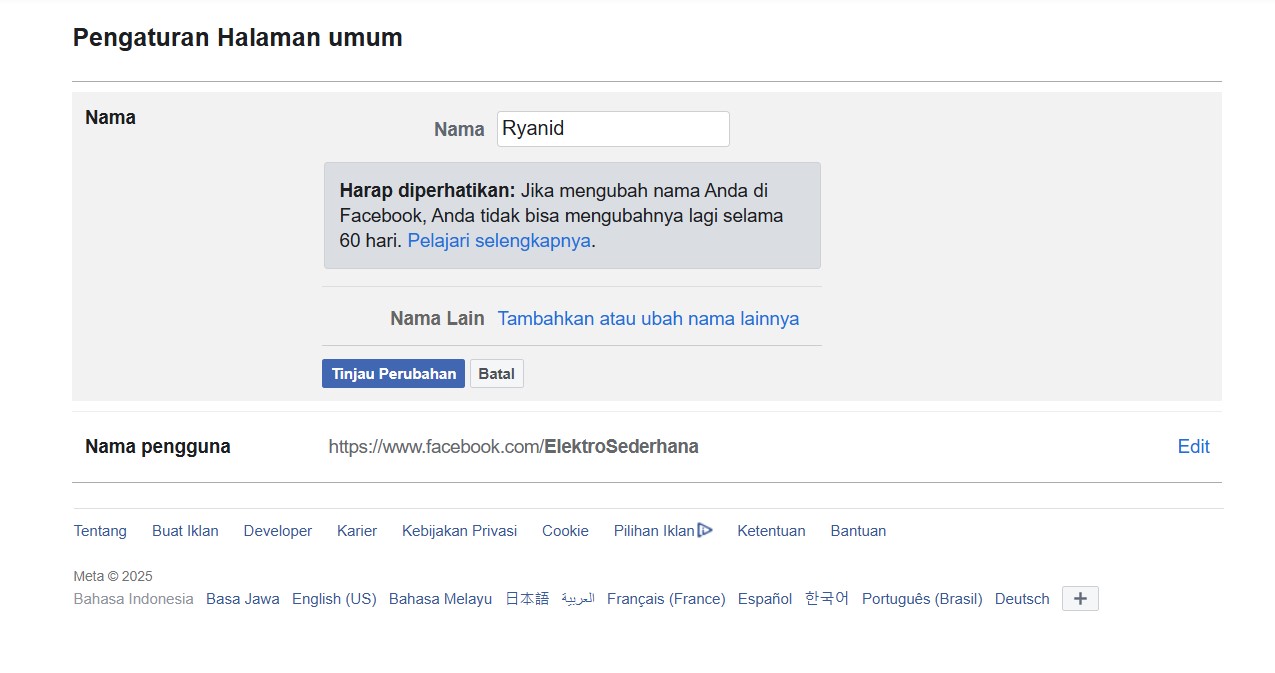Click the Nama text input field
The height and width of the screenshot is (673, 1275).
tap(612, 129)
